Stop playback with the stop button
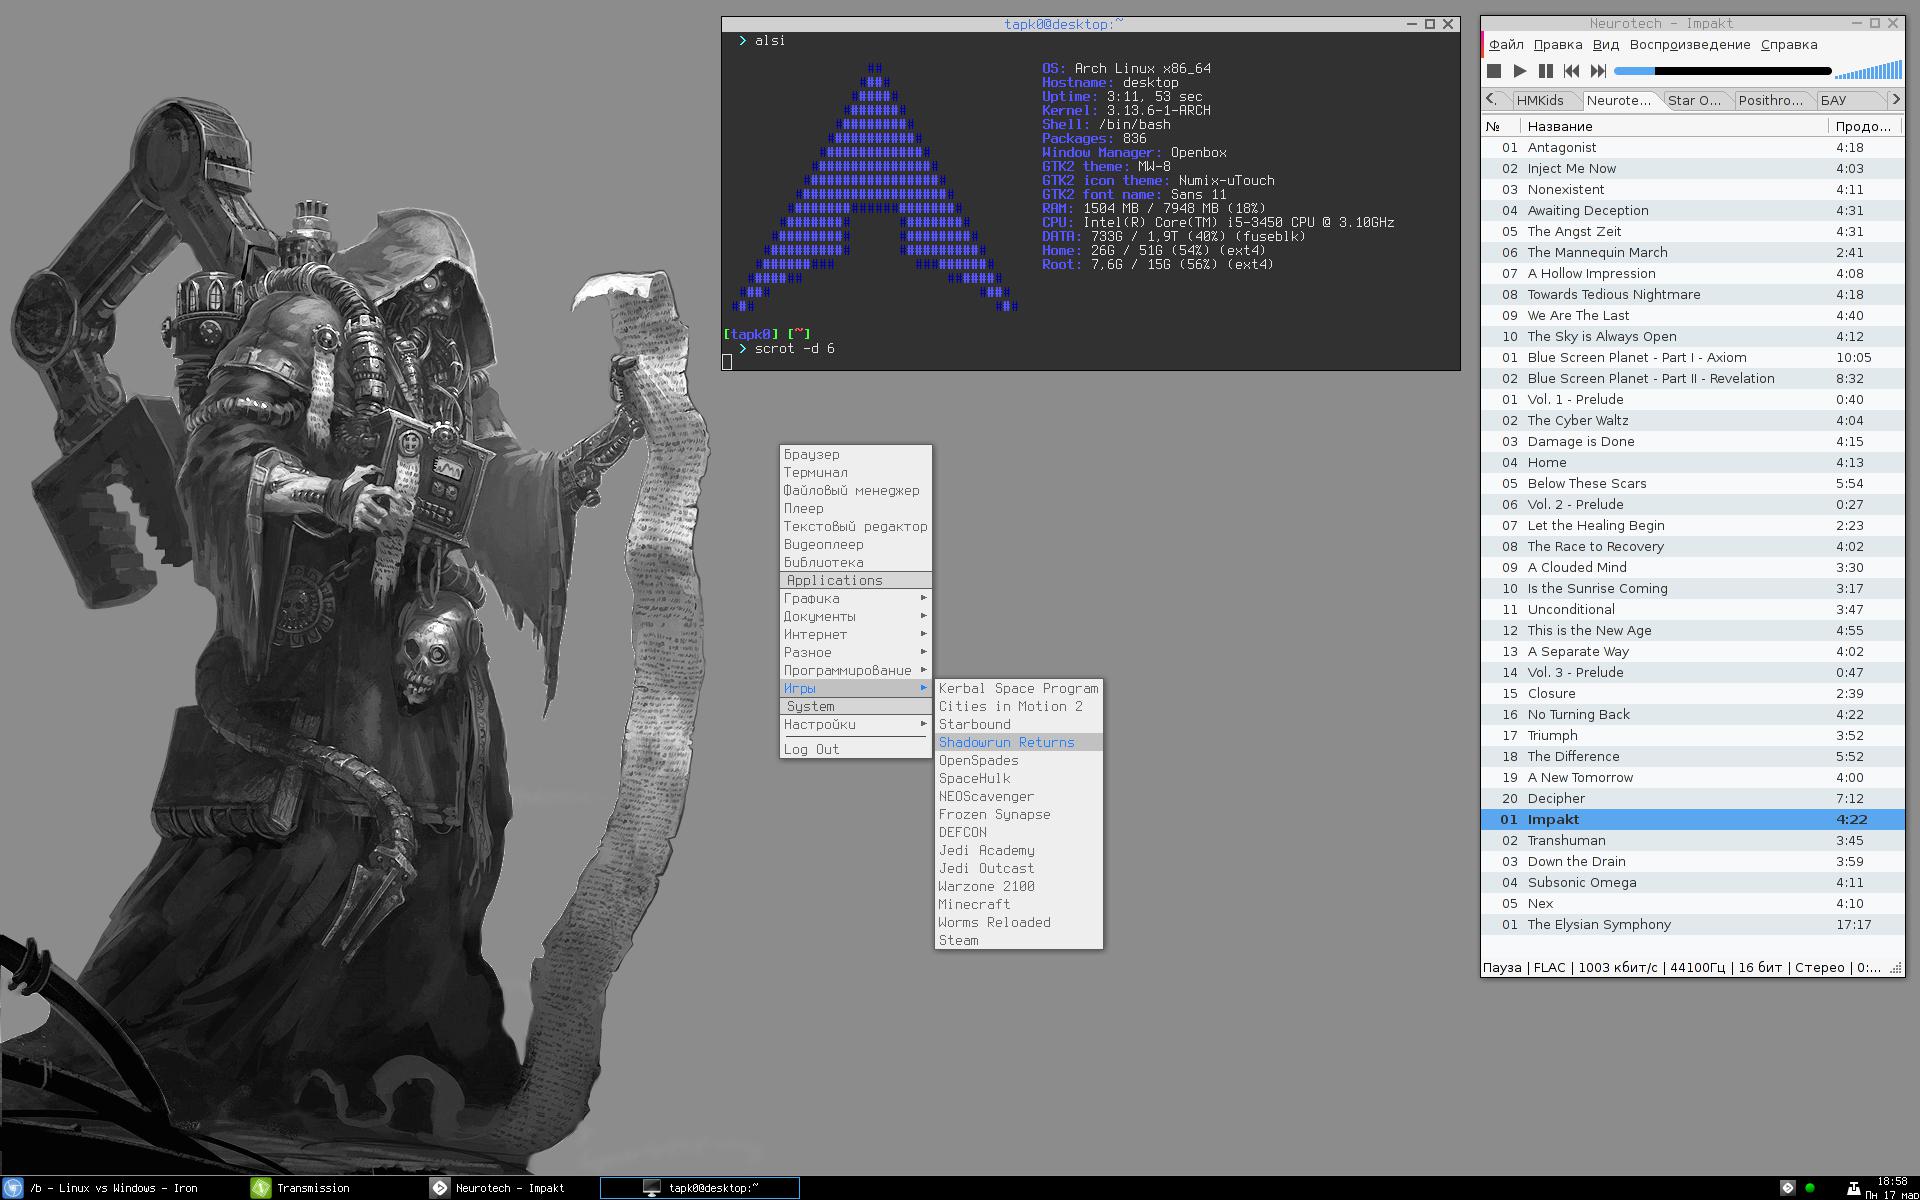The image size is (1920, 1200). [1494, 71]
